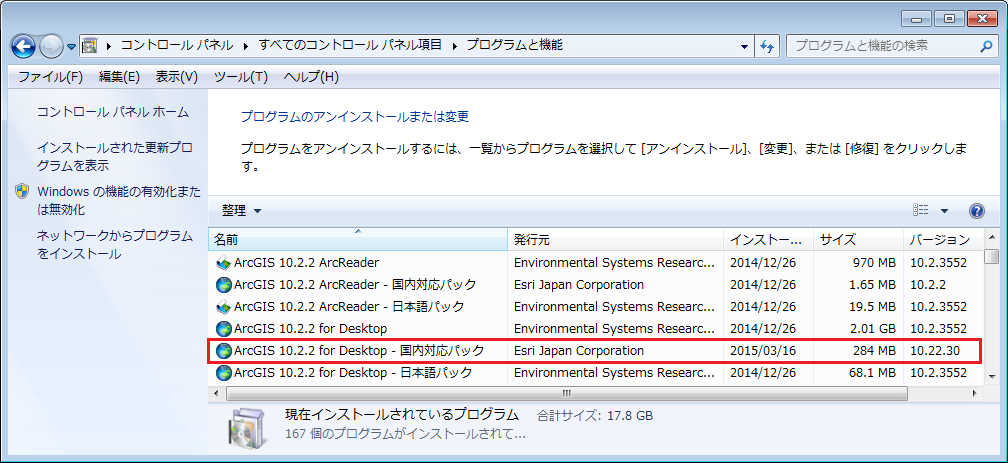Click left arrow of horizontal scrollbar
Viewport: 1008px width, 463px height.
[216, 392]
